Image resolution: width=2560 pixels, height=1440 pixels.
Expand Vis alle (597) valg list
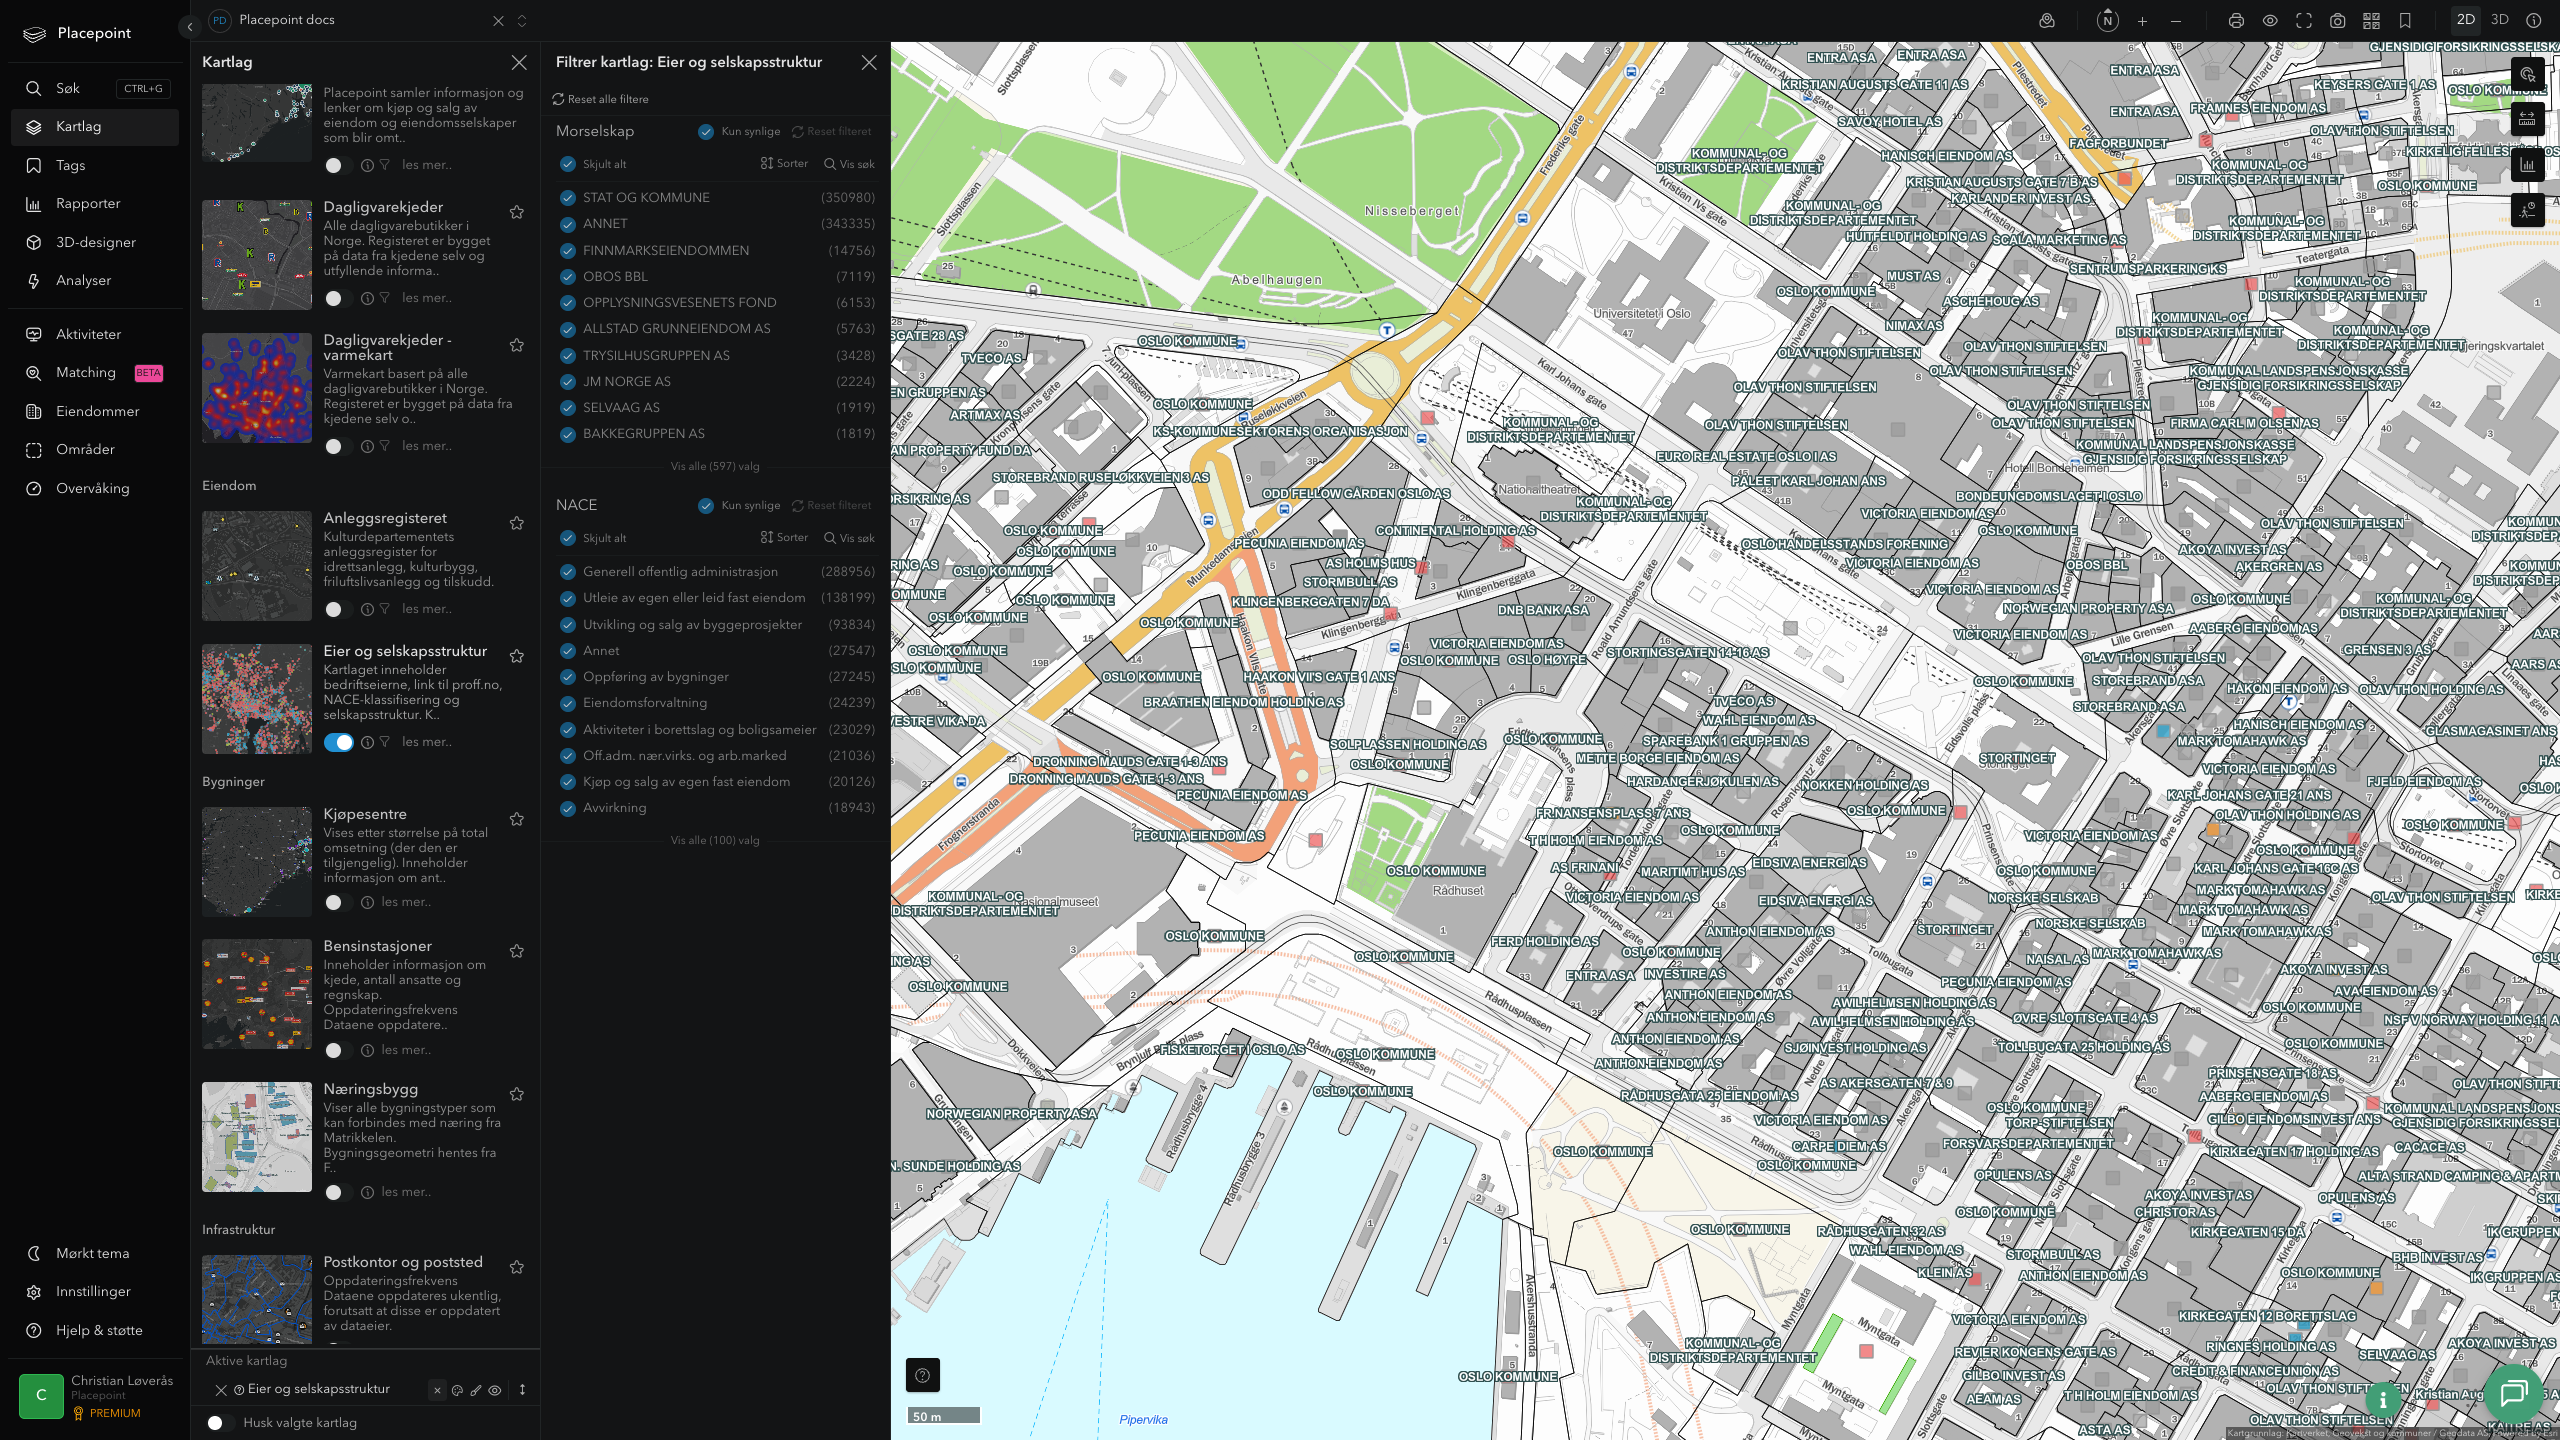pos(715,467)
